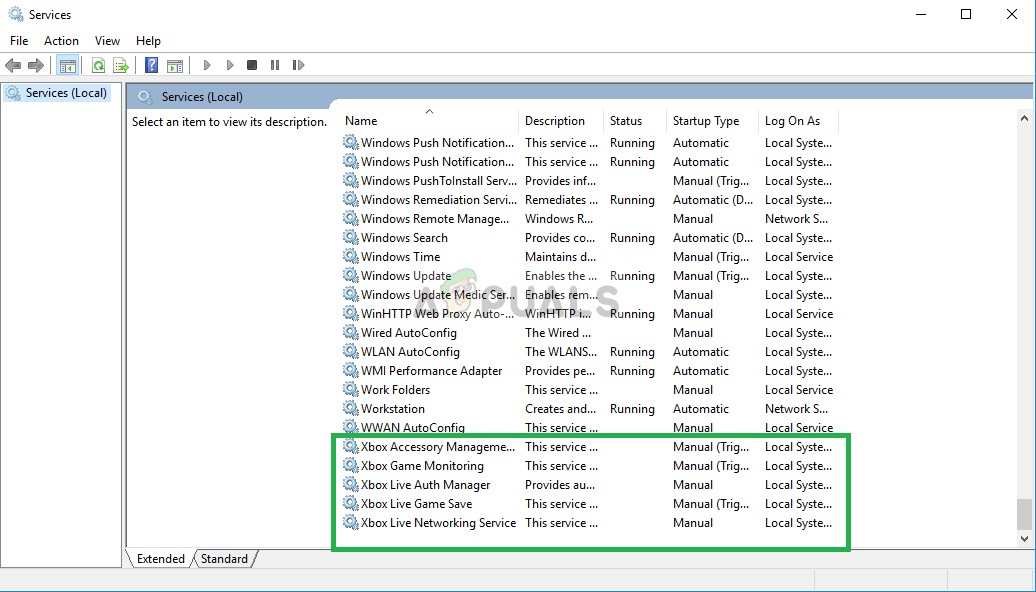Select the Windows Update Medic service name
This screenshot has width=1036, height=592.
pos(437,295)
